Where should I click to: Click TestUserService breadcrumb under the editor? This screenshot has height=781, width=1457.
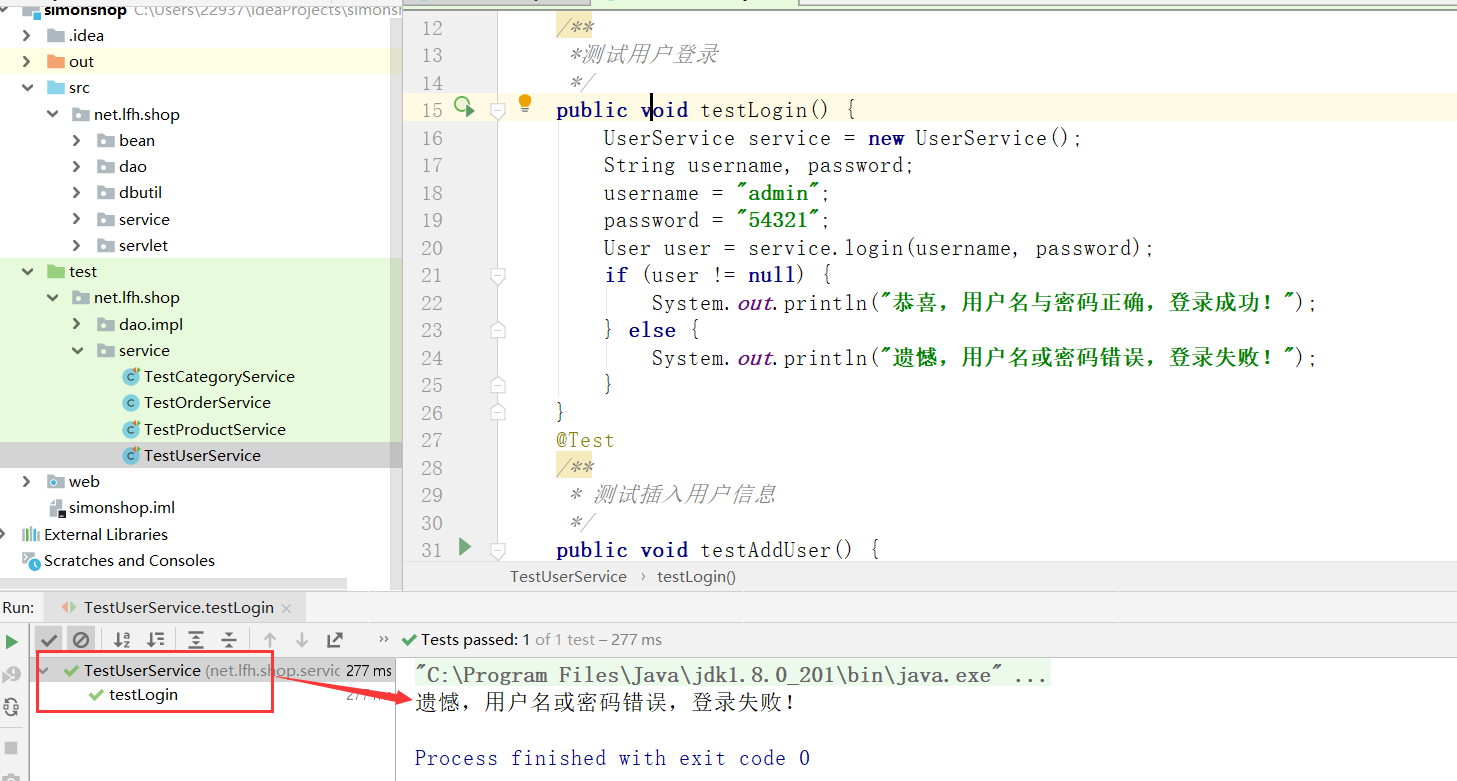[x=568, y=576]
